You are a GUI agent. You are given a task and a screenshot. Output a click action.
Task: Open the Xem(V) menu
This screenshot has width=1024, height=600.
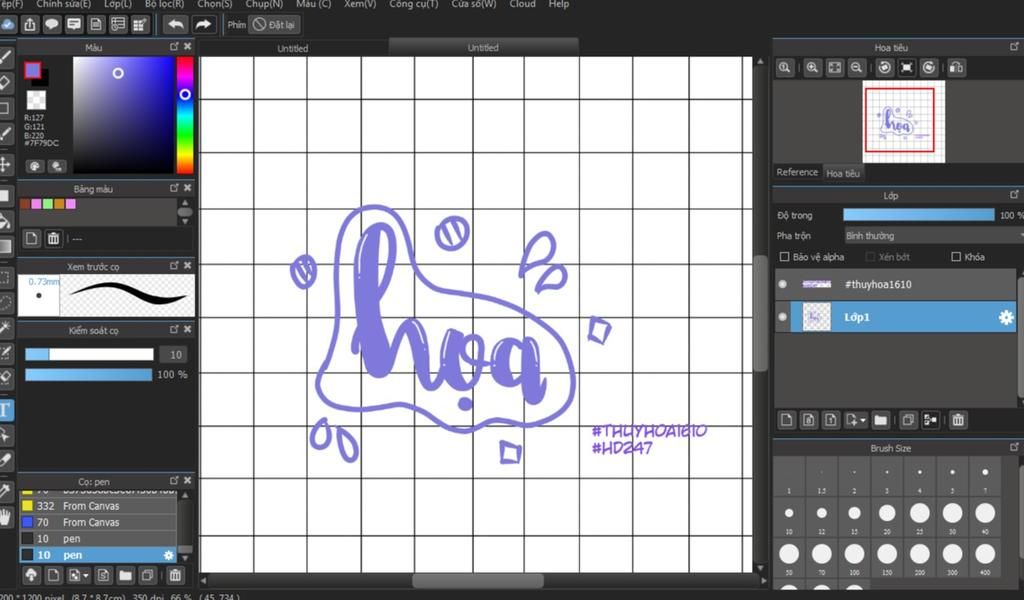[x=360, y=4]
